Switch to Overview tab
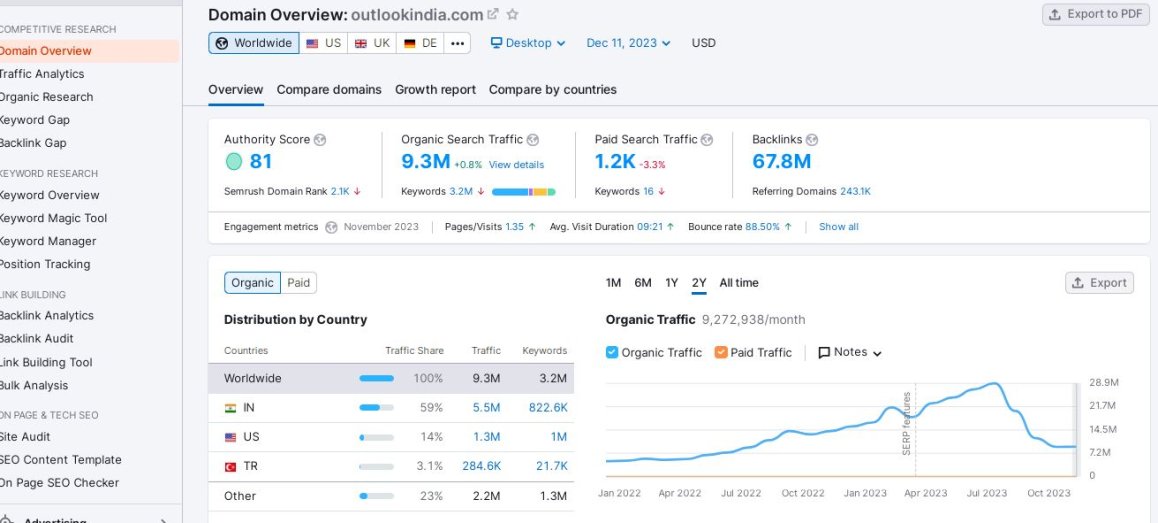The width and height of the screenshot is (1158, 523). [236, 89]
